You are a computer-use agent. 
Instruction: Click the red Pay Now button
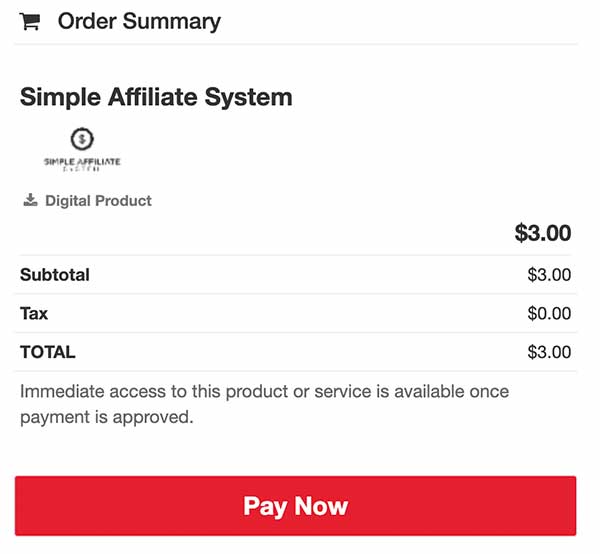[295, 506]
